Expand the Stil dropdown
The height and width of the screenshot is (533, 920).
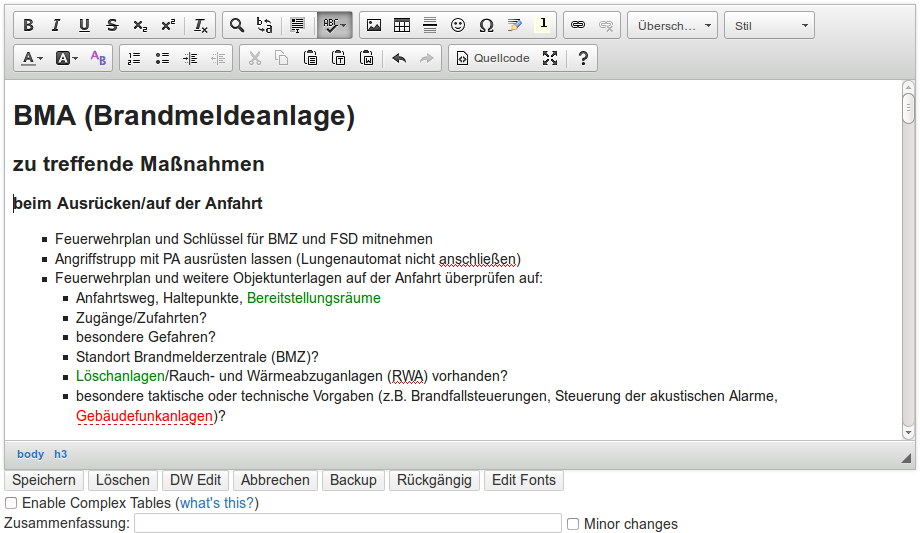768,25
